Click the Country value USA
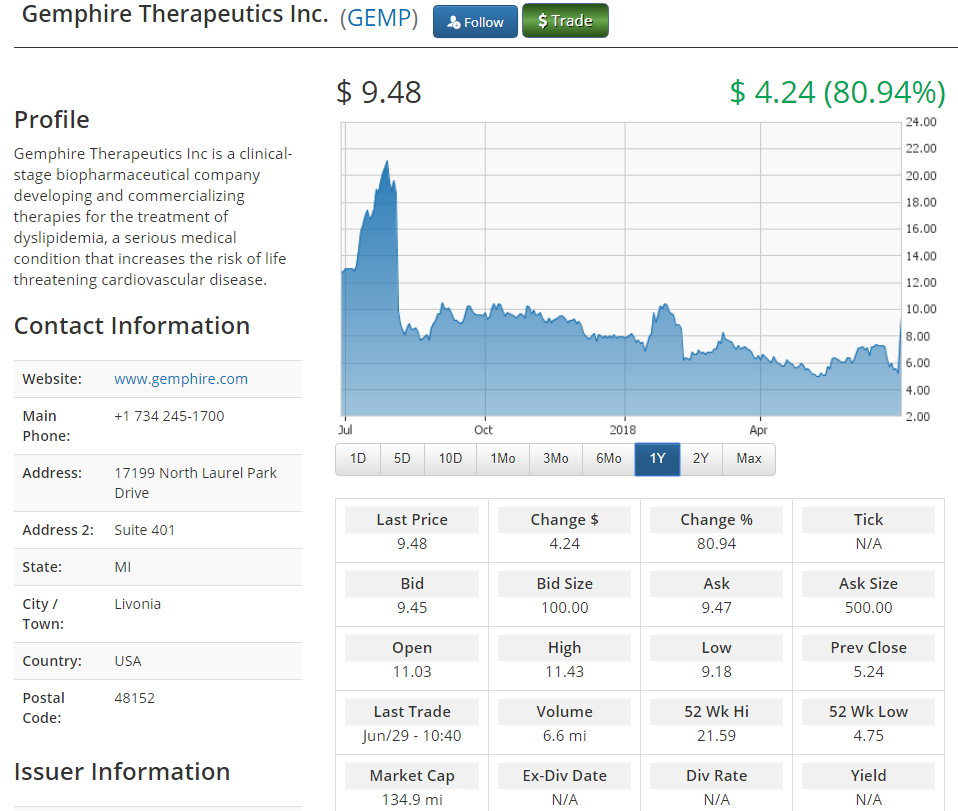 click(x=128, y=661)
